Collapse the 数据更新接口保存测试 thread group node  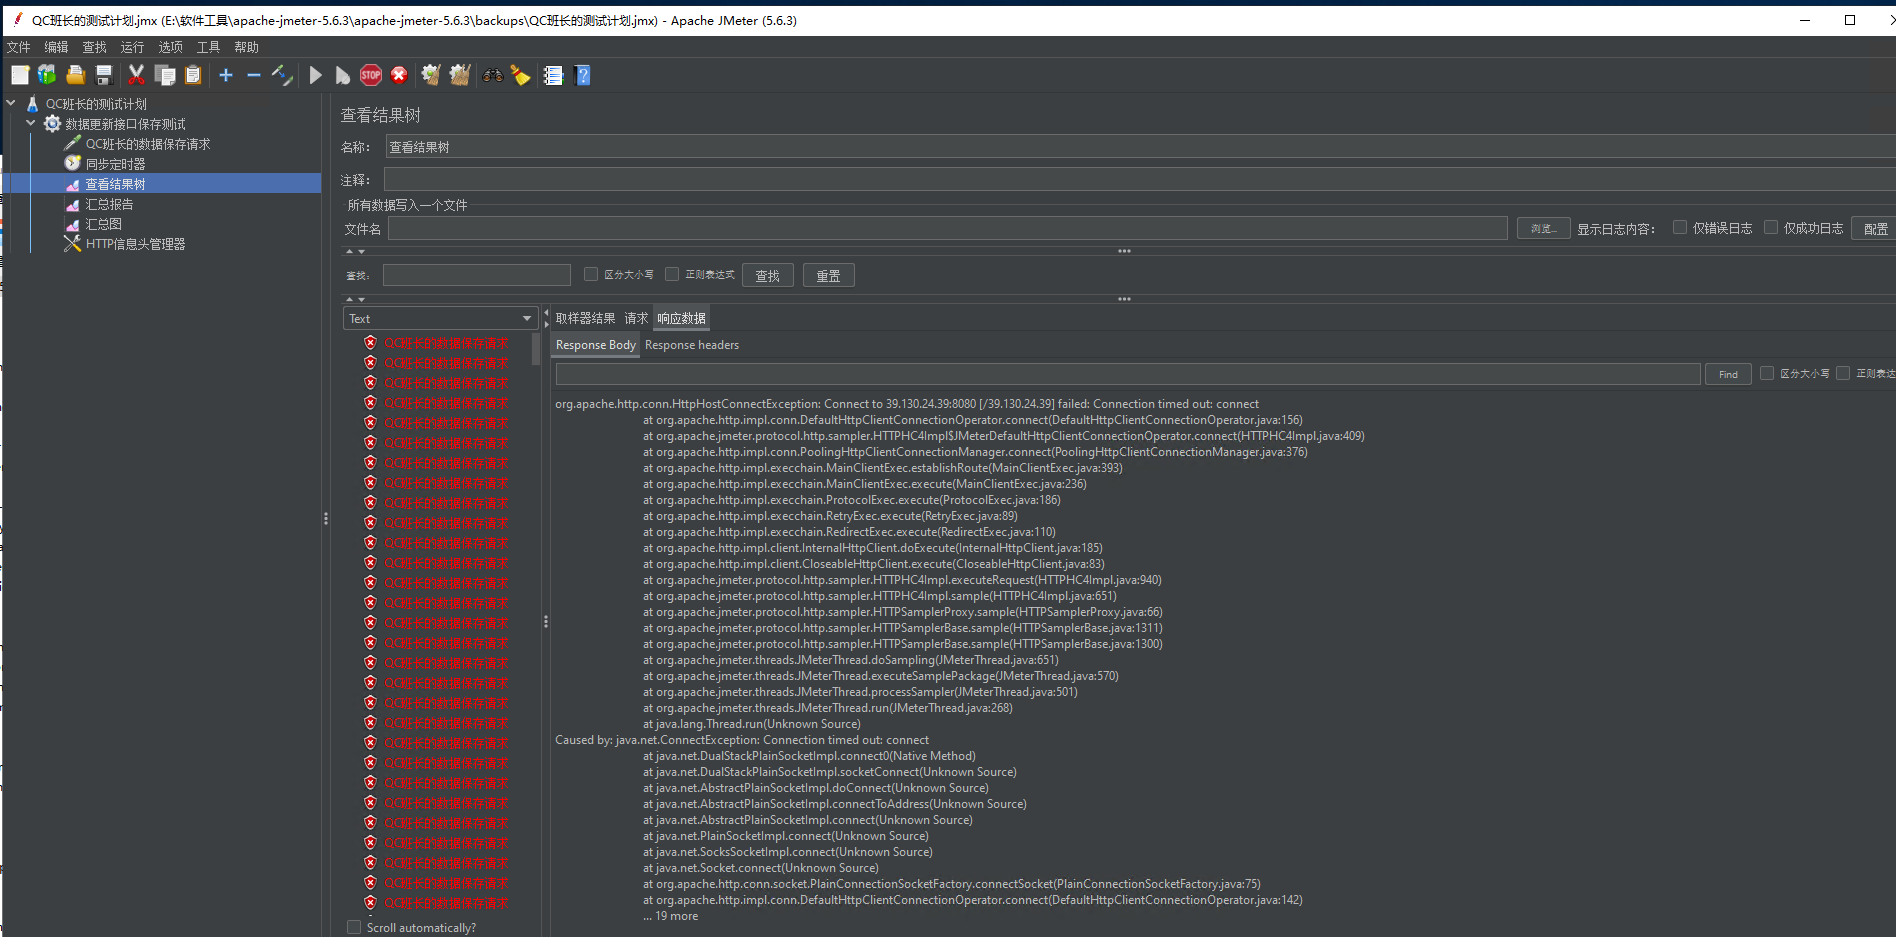tap(31, 123)
